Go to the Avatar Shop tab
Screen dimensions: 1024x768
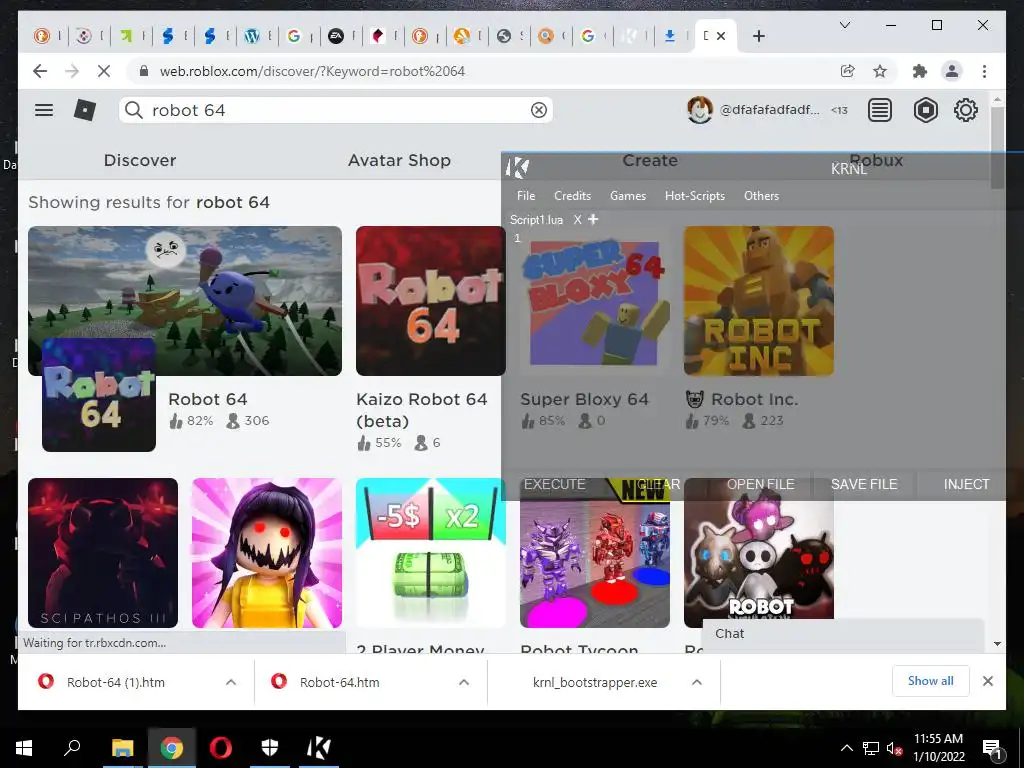399,160
